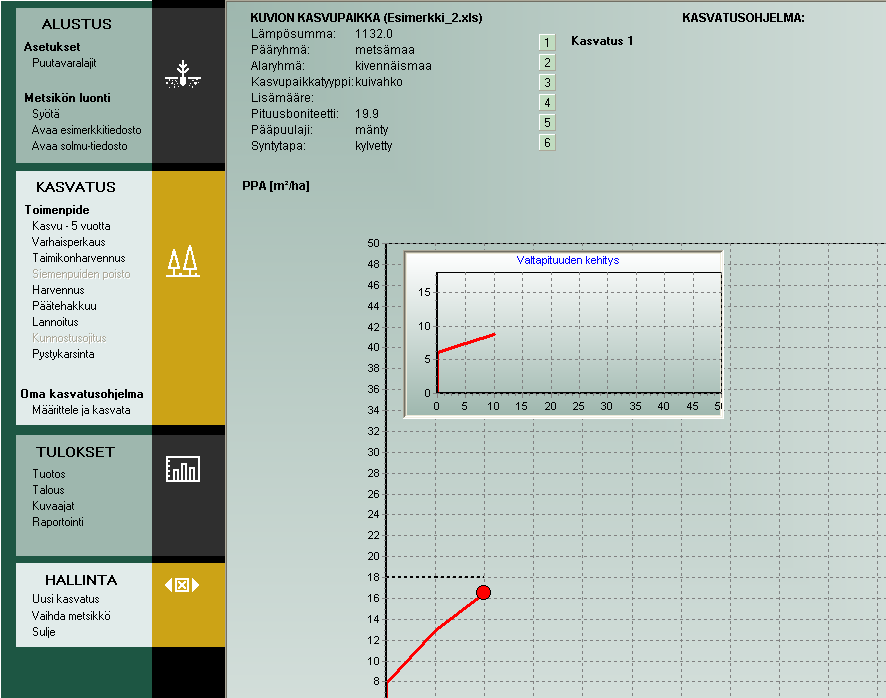This screenshot has width=886, height=698.
Task: Open Avaa solmu-tiedosto
Action: 80,146
